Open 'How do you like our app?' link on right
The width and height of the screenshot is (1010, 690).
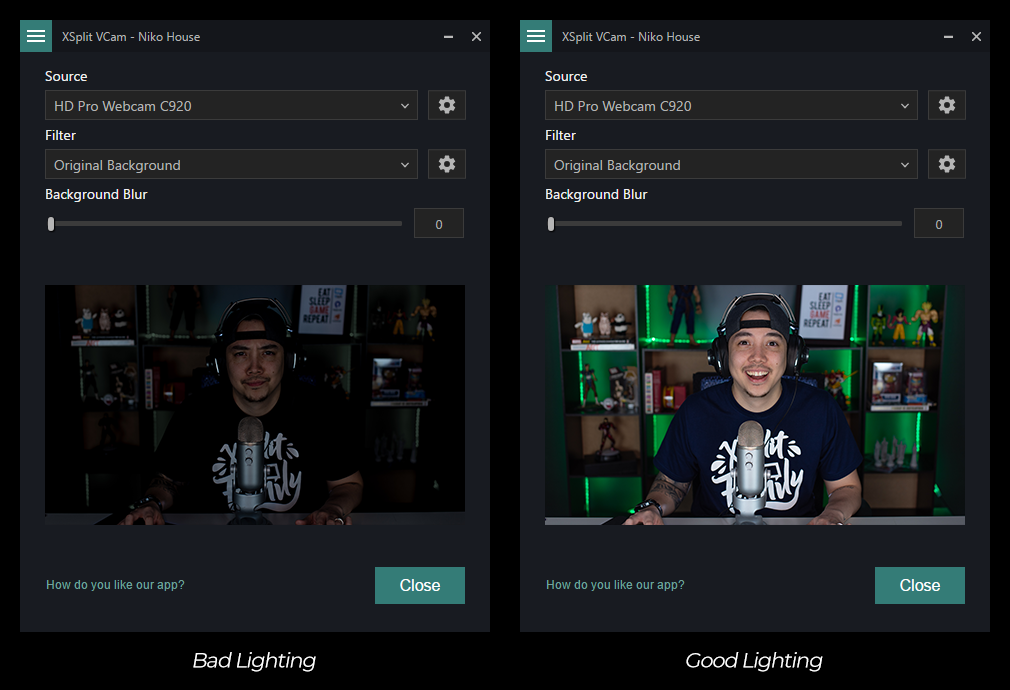coord(615,585)
